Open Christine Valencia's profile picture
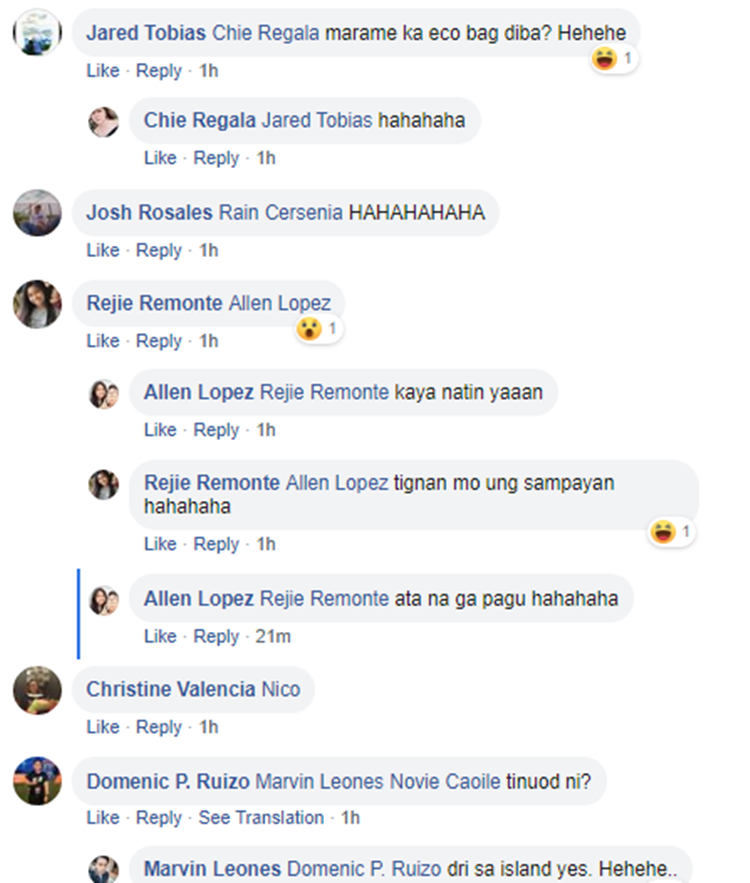This screenshot has width=750, height=883. [x=37, y=690]
